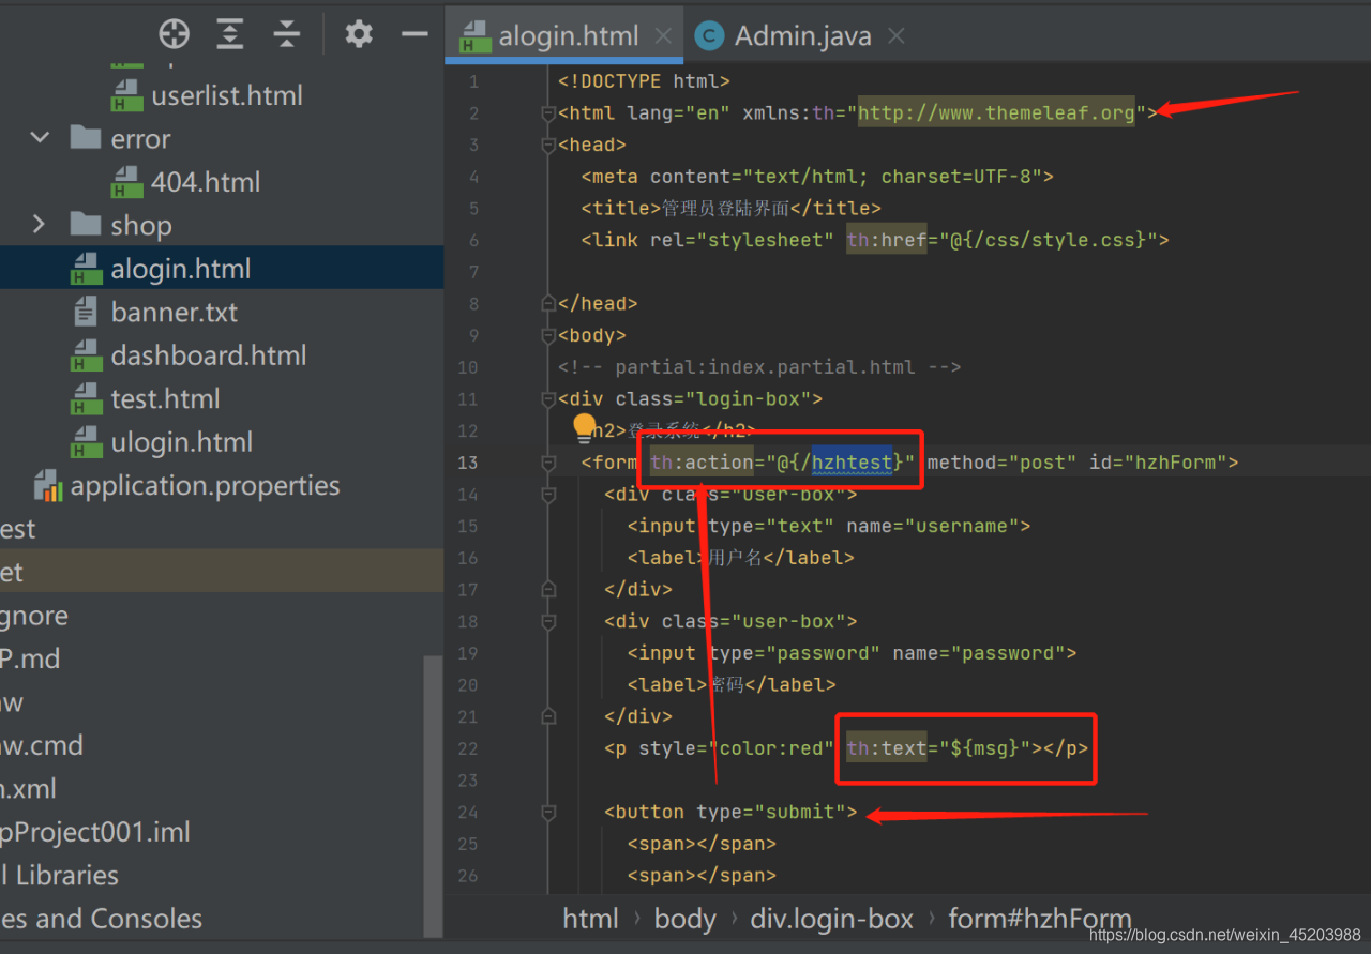Image resolution: width=1371 pixels, height=954 pixels.
Task: Close the Admin.java tab
Action: click(x=896, y=36)
